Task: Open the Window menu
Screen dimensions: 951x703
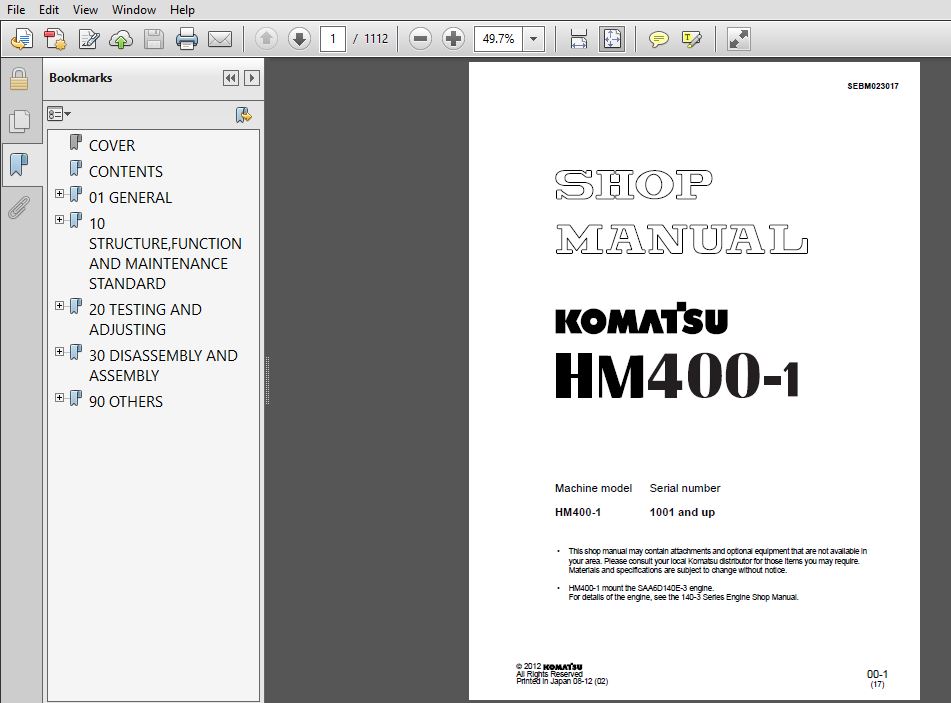Action: (x=133, y=10)
